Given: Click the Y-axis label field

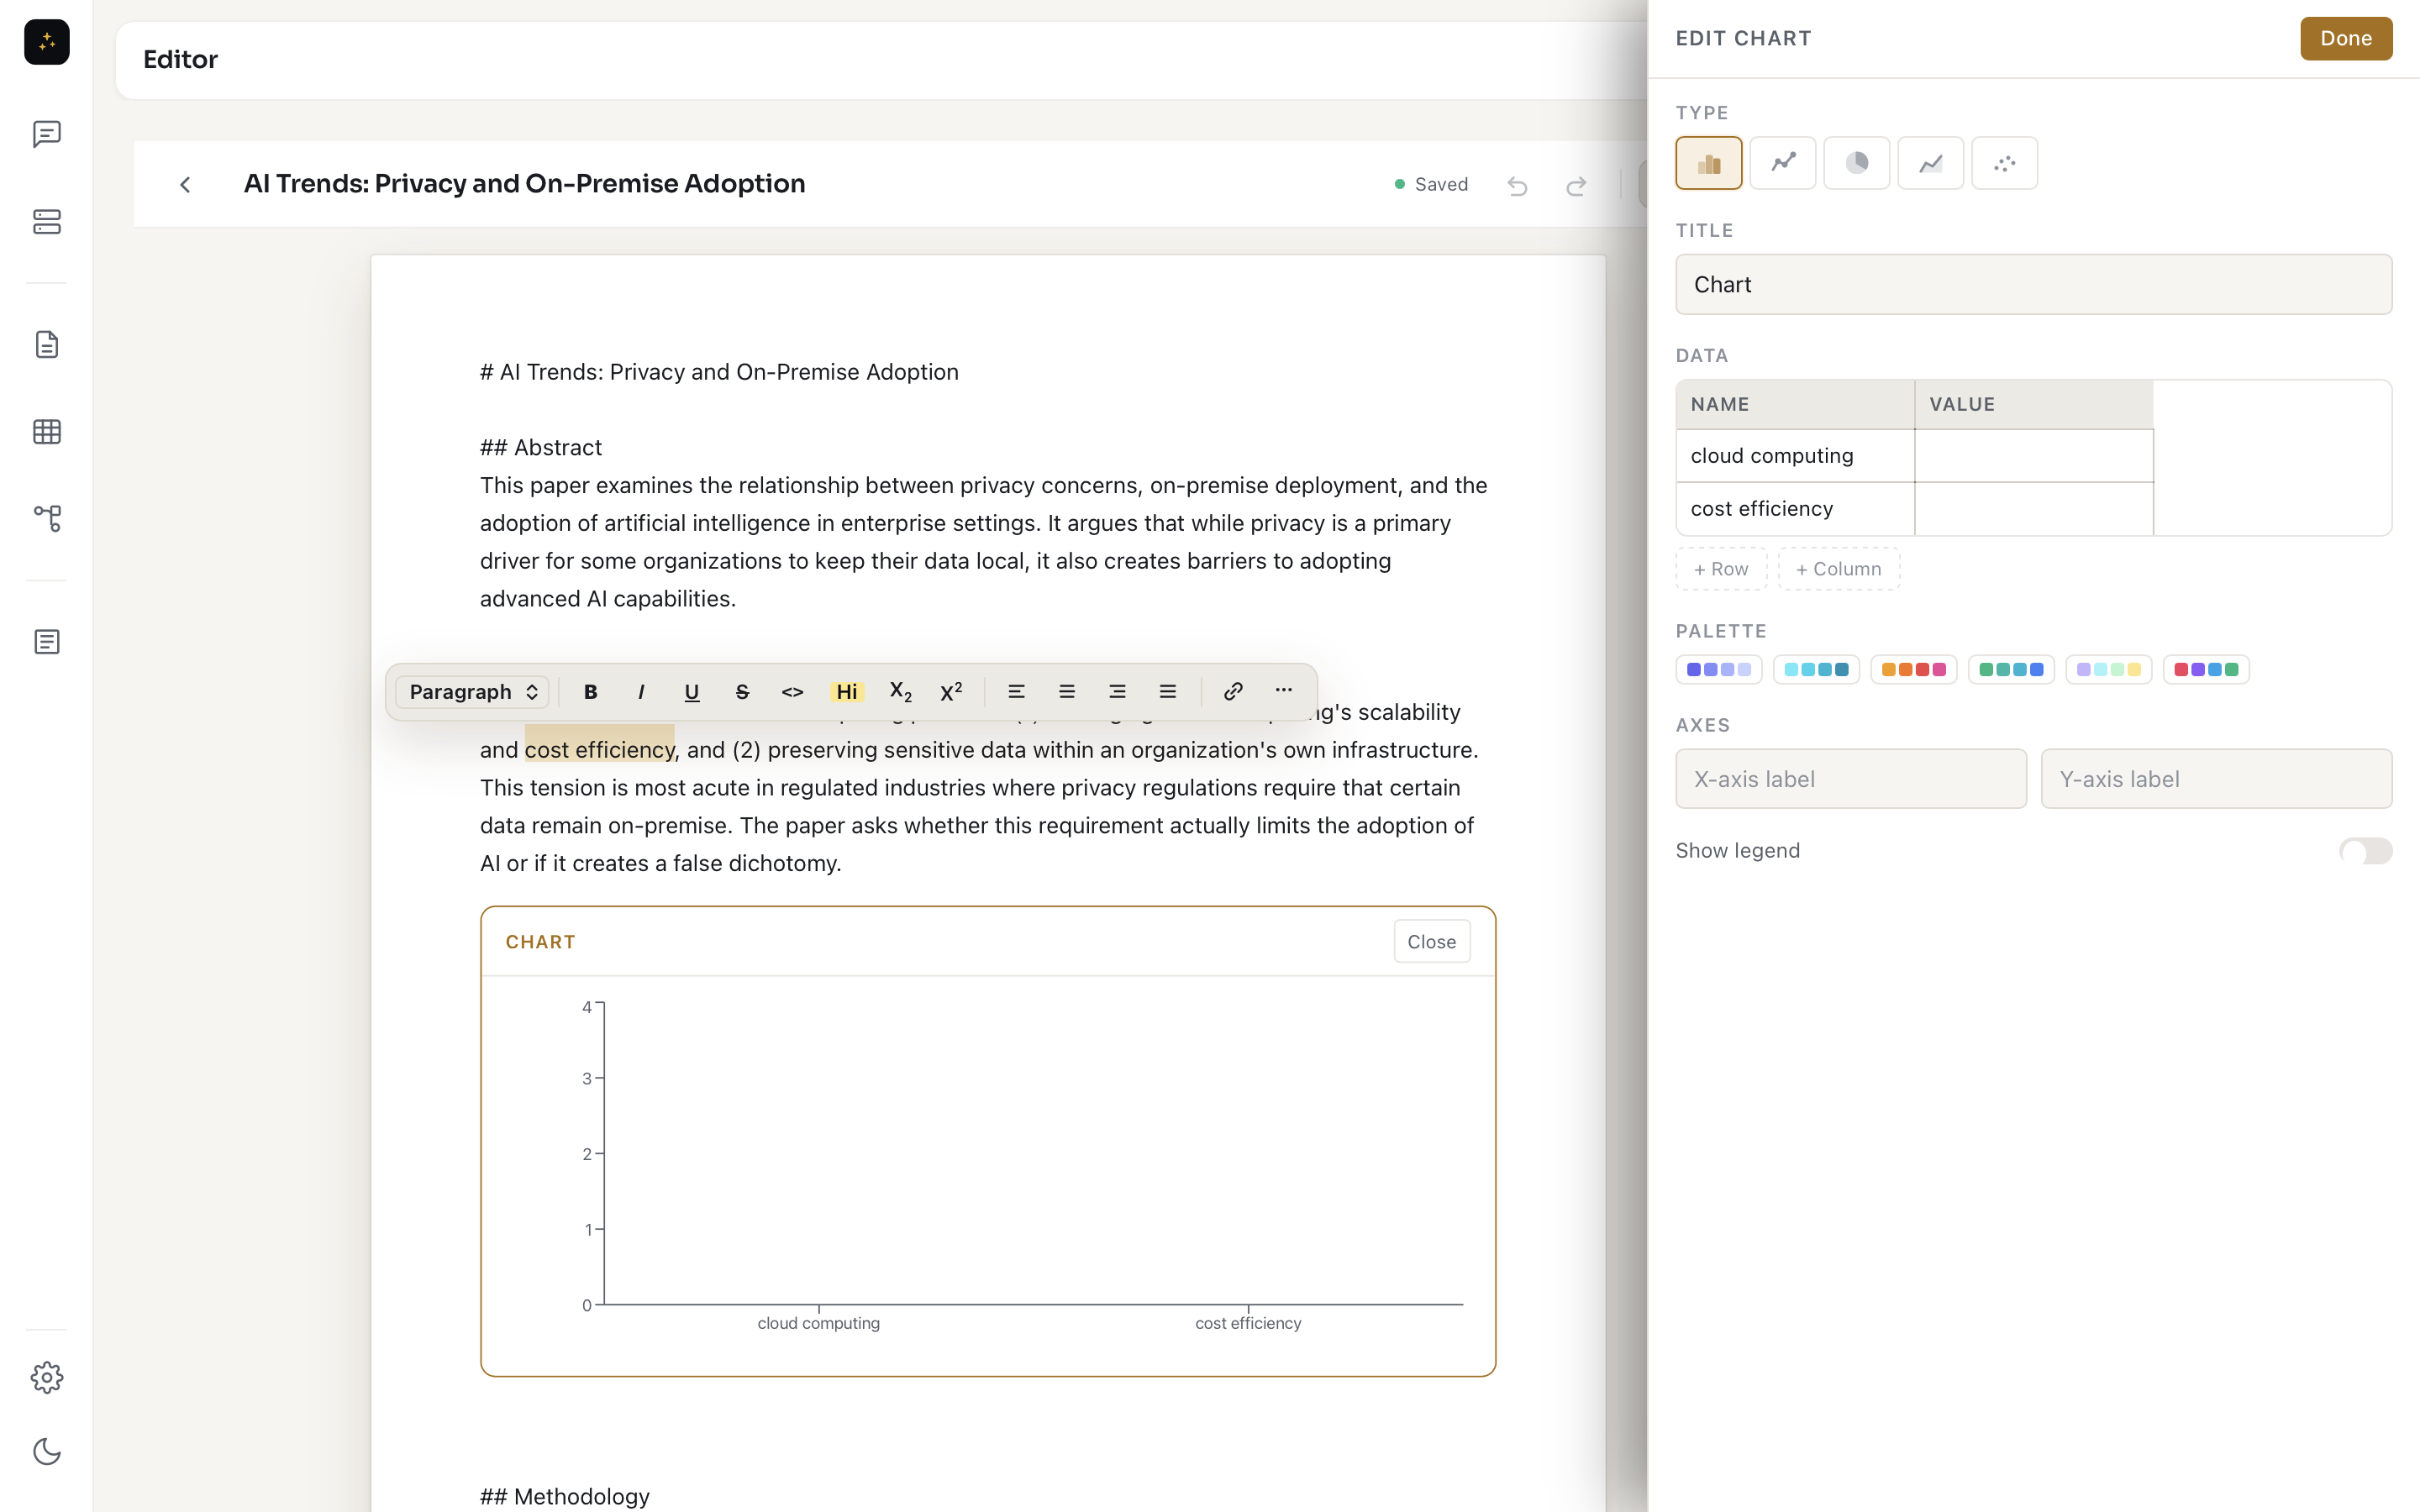Looking at the screenshot, I should click(2216, 779).
